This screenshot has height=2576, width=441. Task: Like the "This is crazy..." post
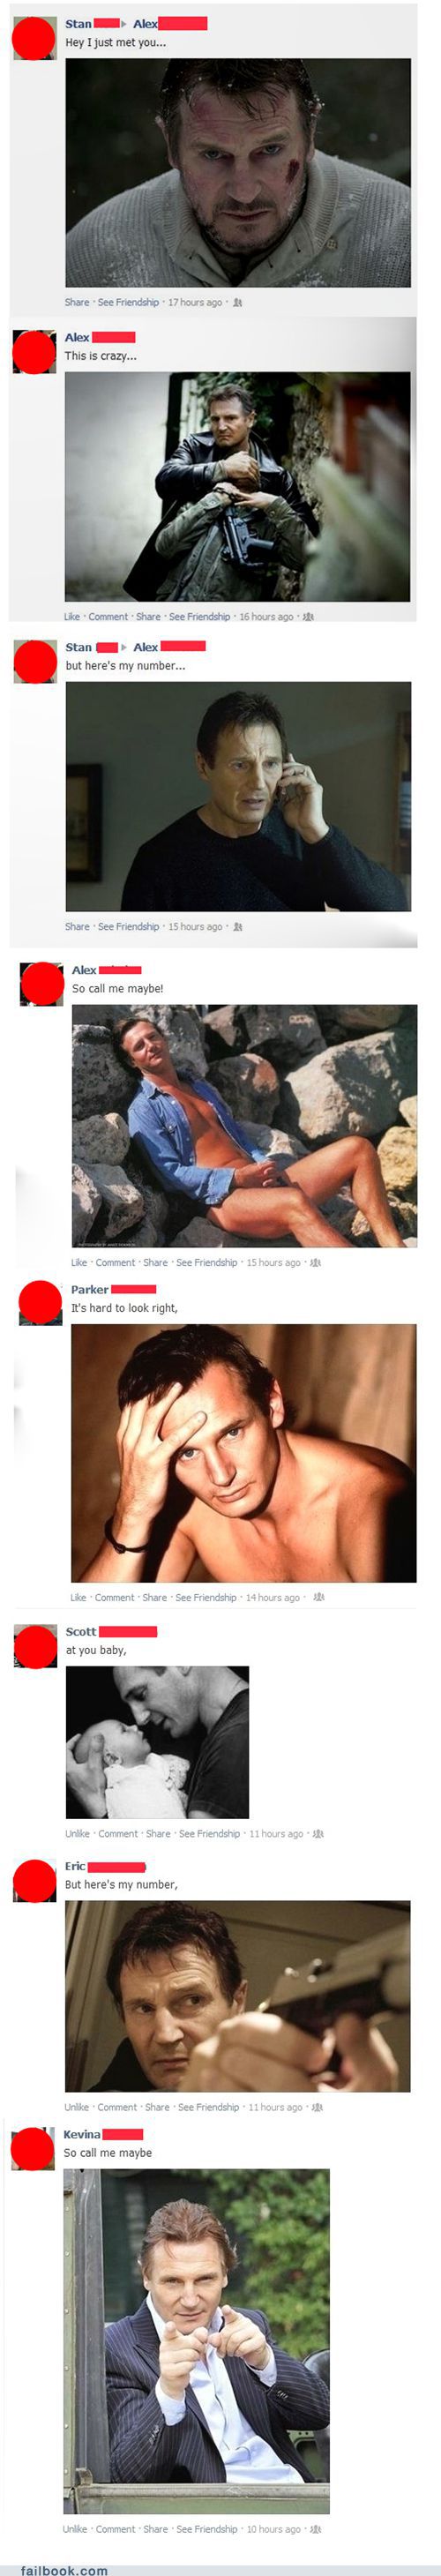[x=72, y=617]
